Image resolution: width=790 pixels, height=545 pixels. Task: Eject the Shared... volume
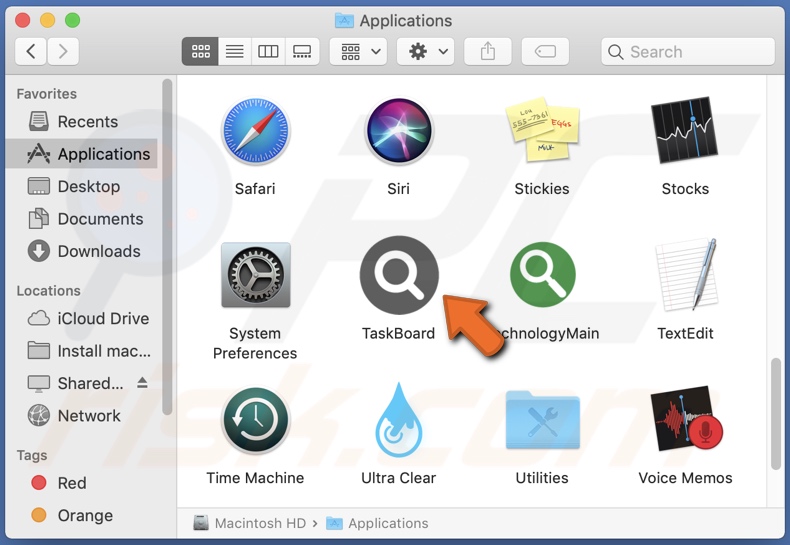[x=143, y=383]
